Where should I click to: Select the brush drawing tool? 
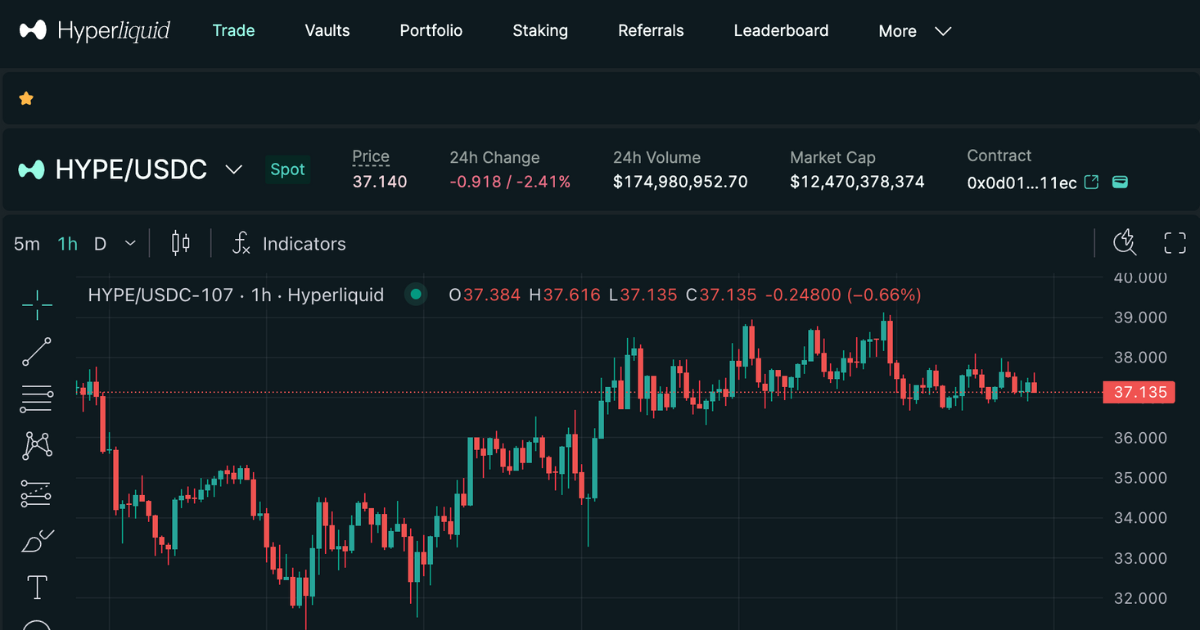(x=37, y=541)
